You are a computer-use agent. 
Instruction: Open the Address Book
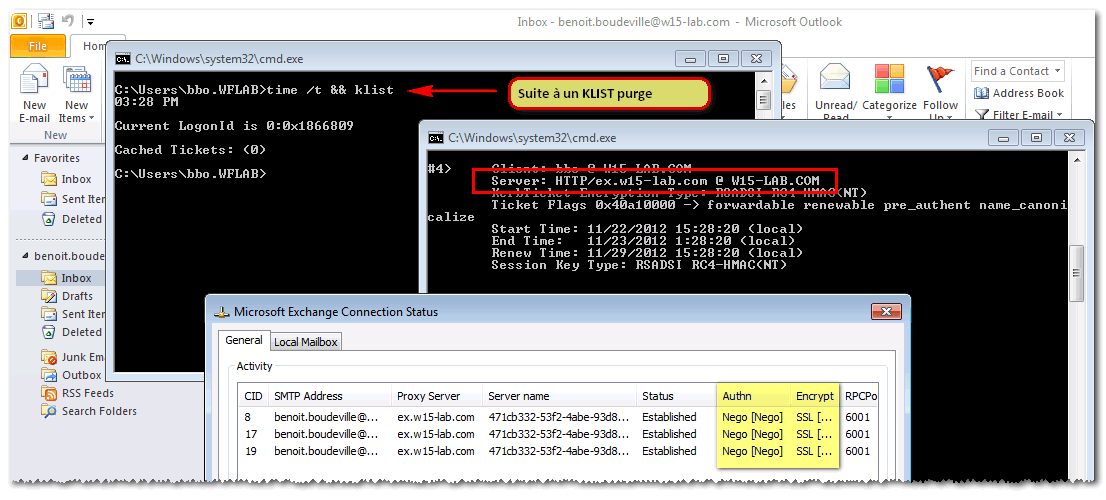click(x=1019, y=93)
